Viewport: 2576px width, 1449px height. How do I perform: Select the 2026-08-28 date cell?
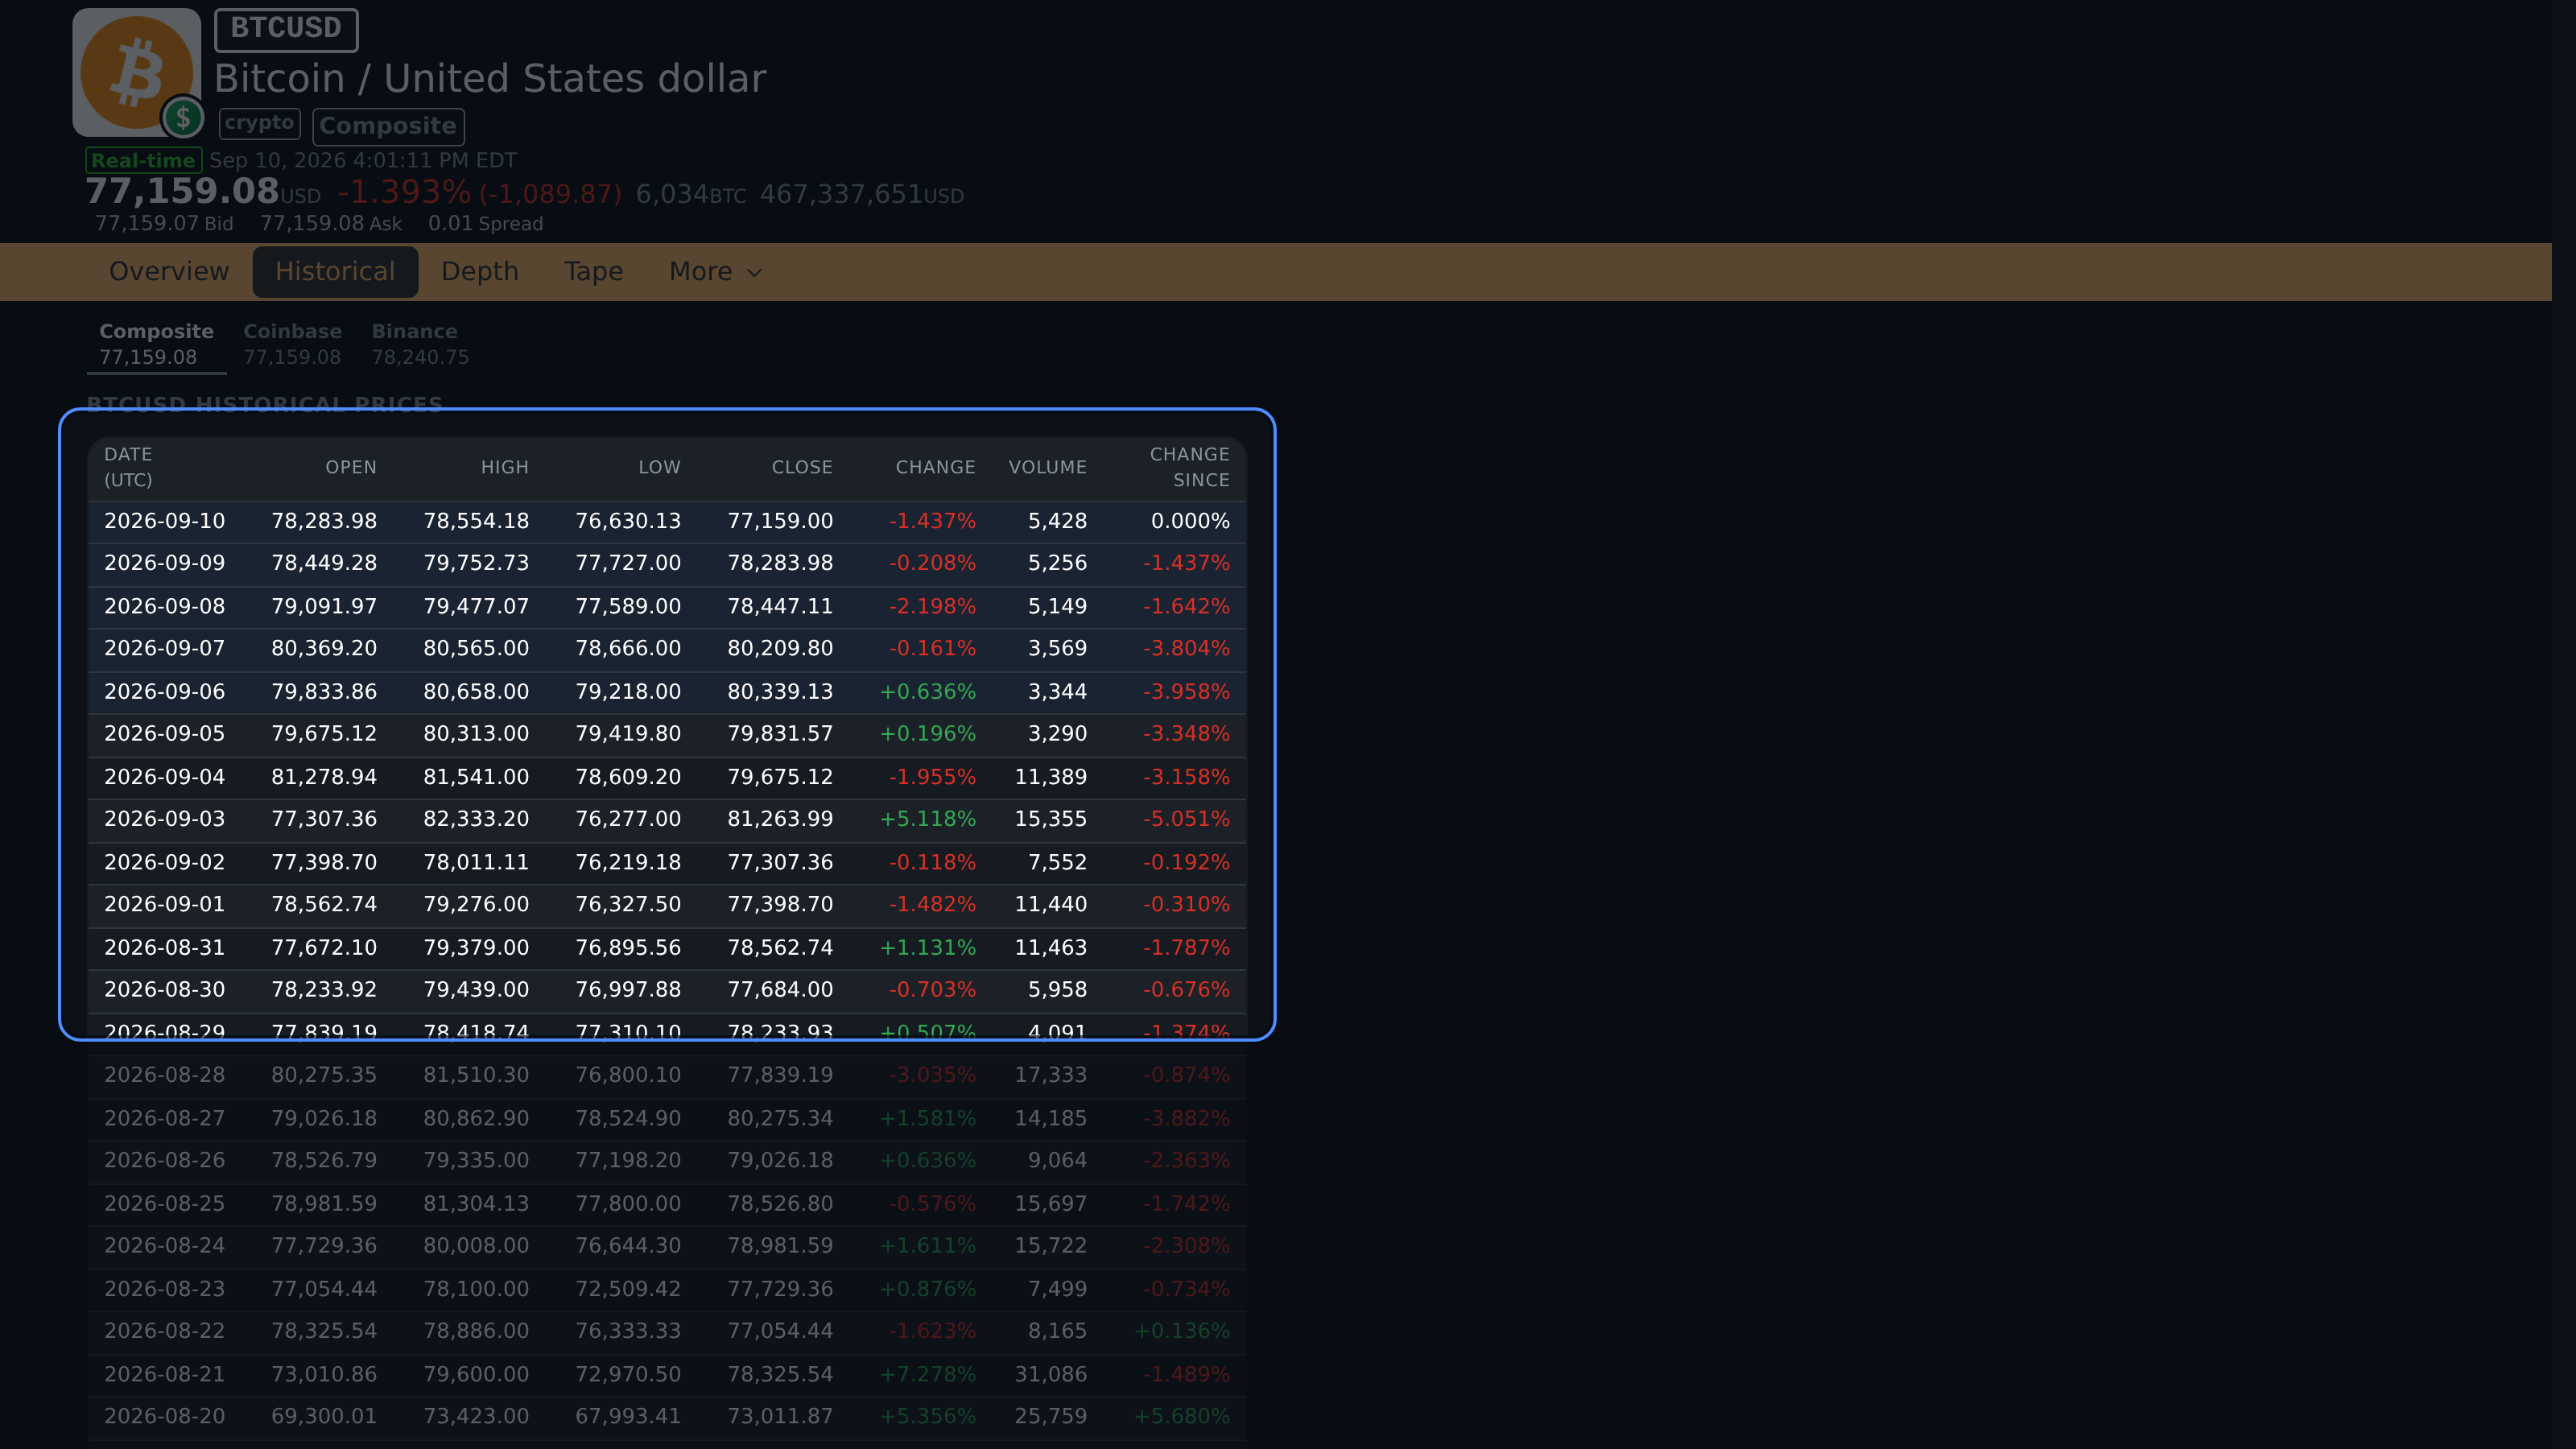point(164,1075)
